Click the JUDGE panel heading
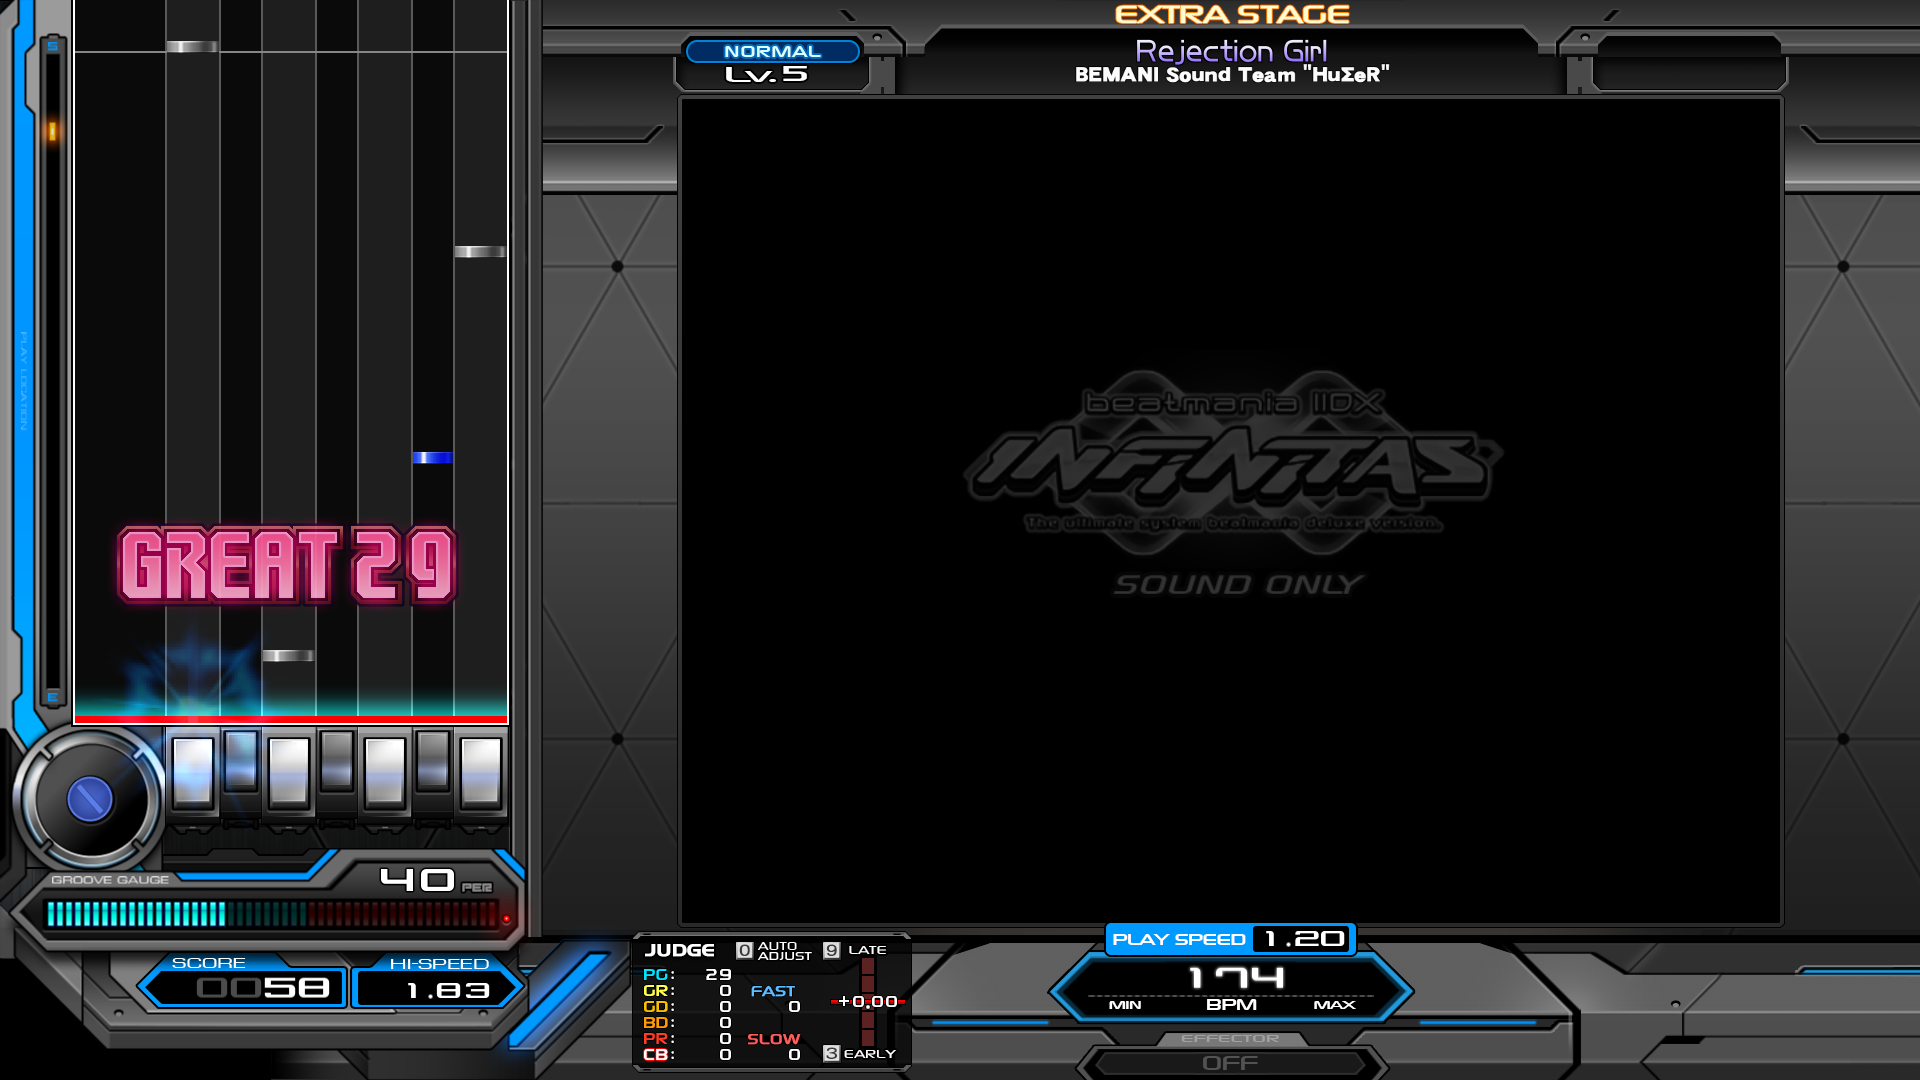1920x1080 pixels. coord(679,950)
